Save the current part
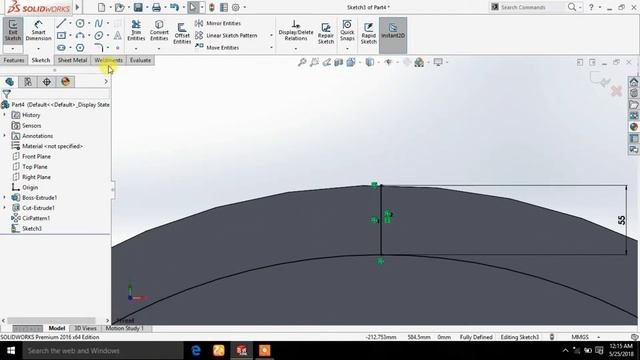Image resolution: width=640 pixels, height=360 pixels. tap(138, 7)
